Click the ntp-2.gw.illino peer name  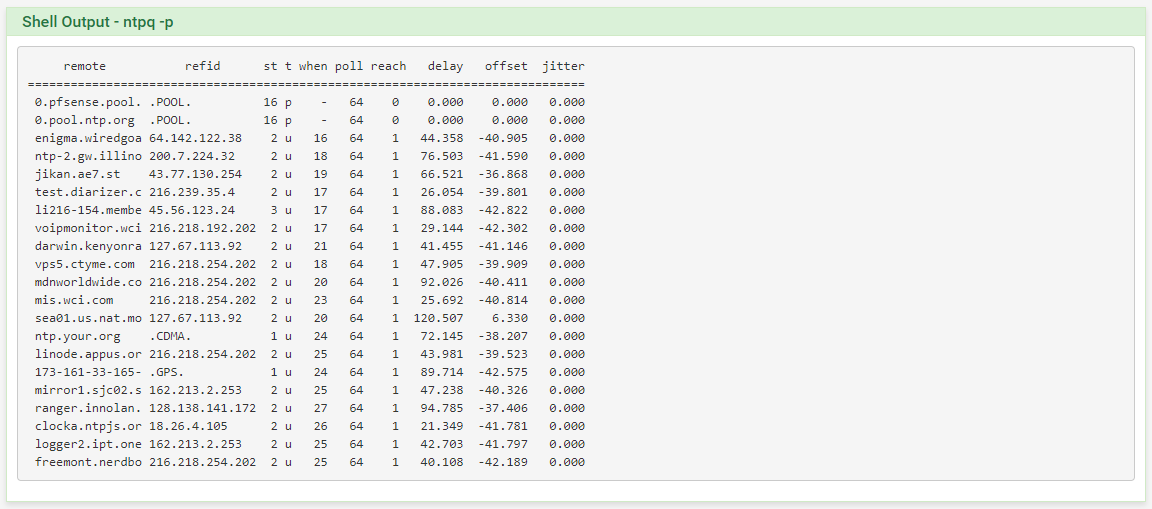point(88,156)
